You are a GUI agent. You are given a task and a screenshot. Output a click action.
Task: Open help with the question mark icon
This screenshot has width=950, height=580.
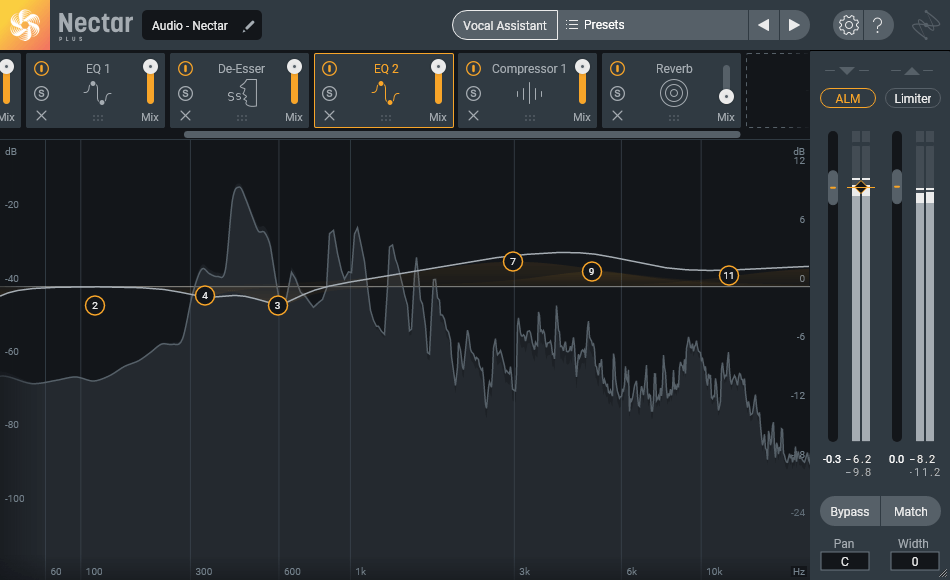tap(877, 25)
